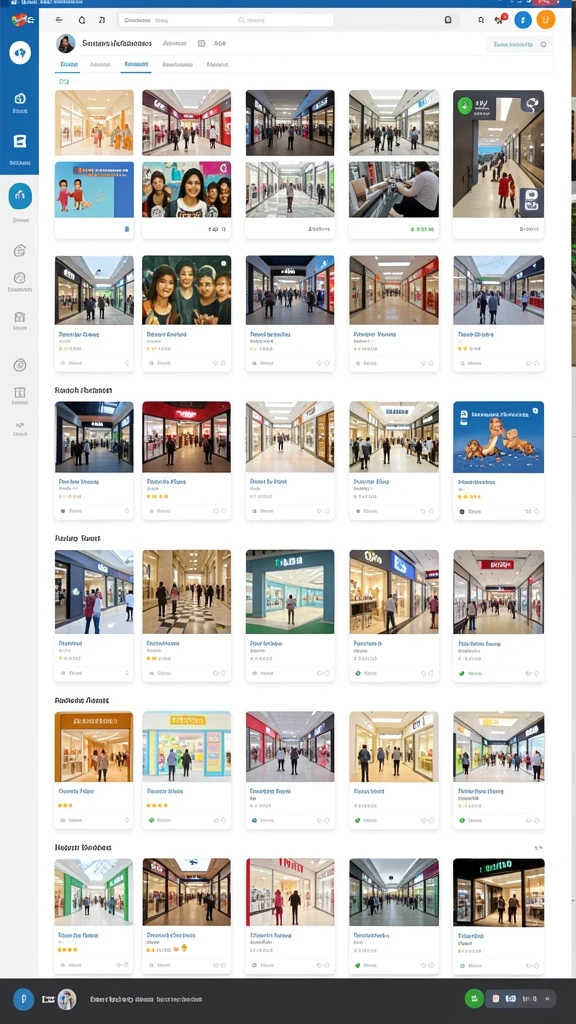Viewport: 576px width, 1024px height.
Task: Click the magnifier icon left of red-badged icon
Action: click(481, 20)
